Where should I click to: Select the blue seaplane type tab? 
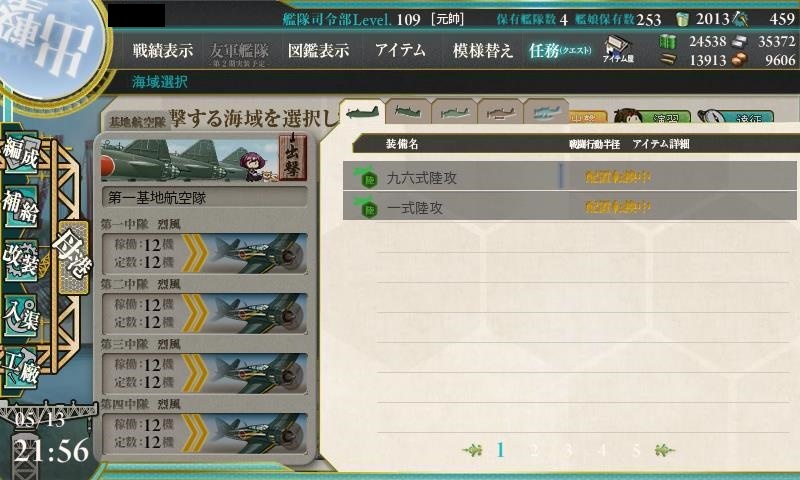[546, 111]
